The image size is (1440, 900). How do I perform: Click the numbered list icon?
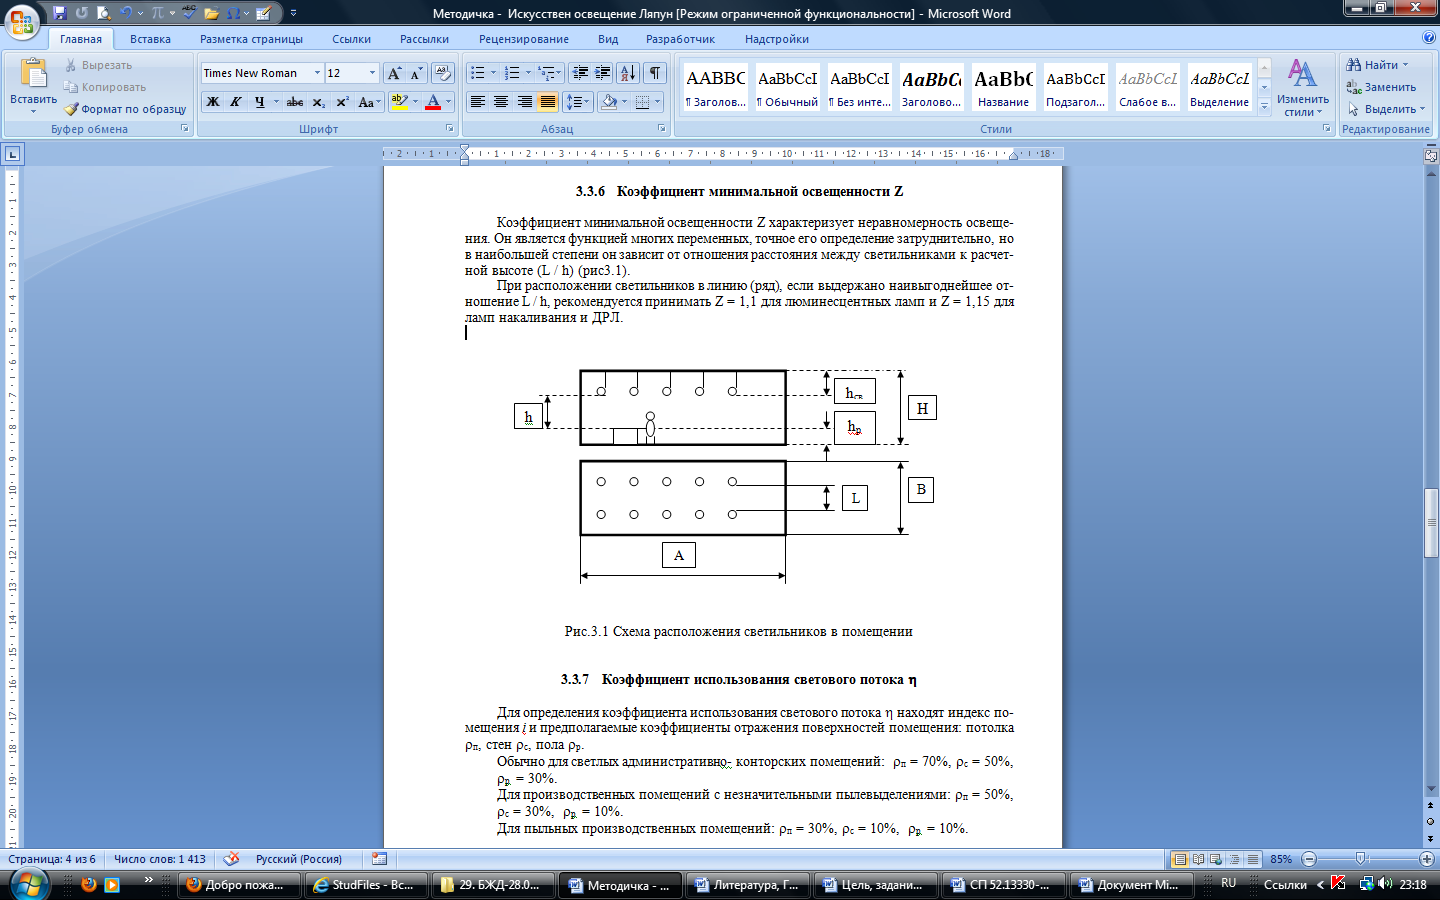pyautogui.click(x=512, y=73)
